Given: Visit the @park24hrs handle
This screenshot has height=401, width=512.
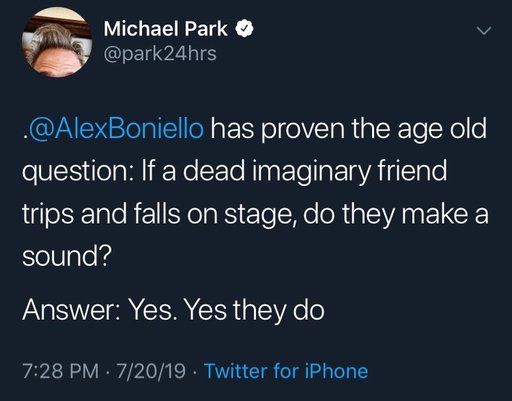Looking at the screenshot, I should (160, 53).
